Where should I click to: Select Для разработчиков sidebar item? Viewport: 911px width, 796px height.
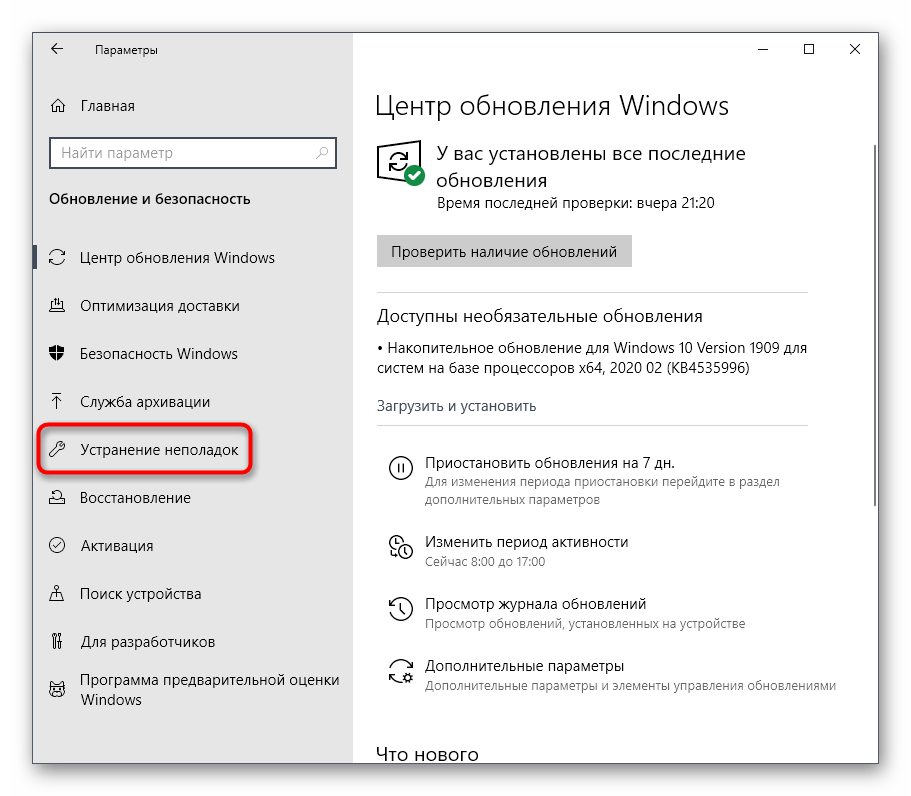tap(147, 642)
